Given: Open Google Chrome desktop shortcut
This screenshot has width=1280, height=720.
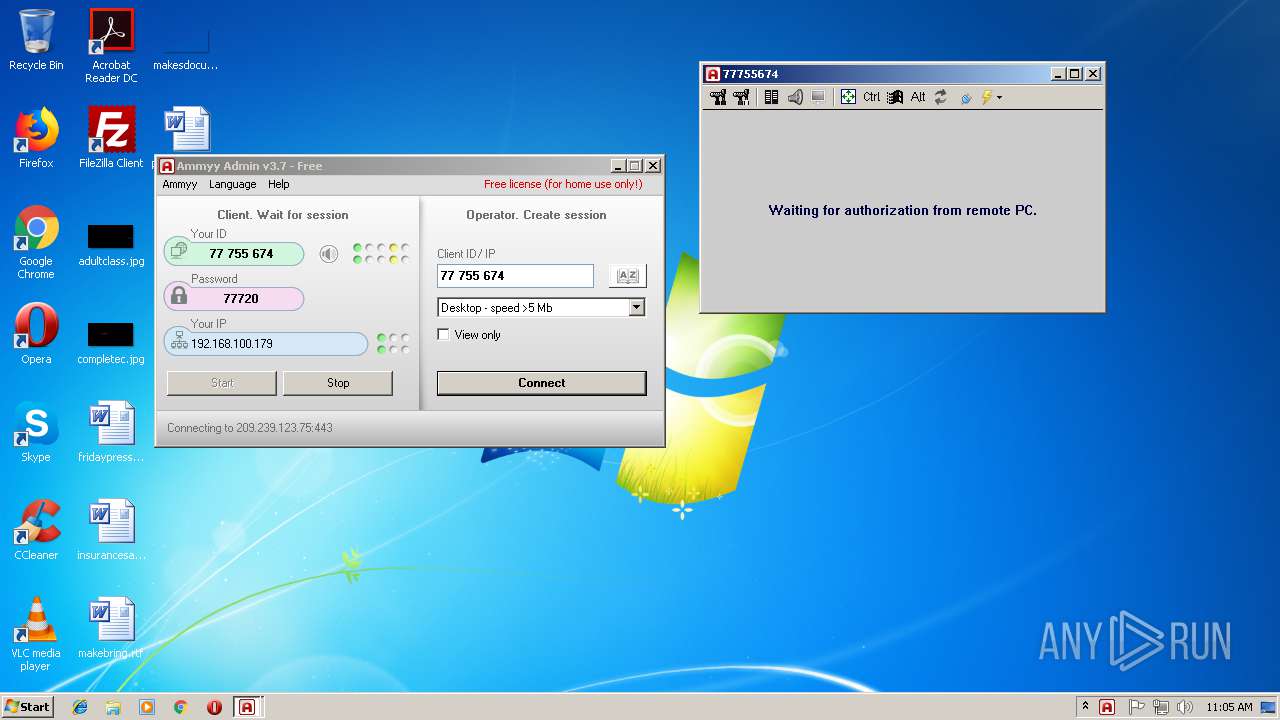Looking at the screenshot, I should click(x=36, y=243).
